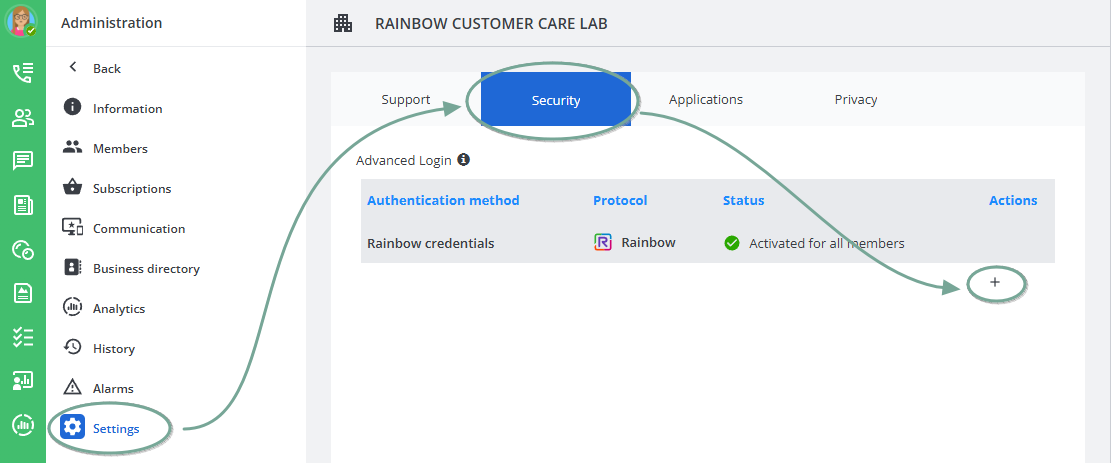Click the green Activated status checkmark
Viewport: 1111px width, 463px height.
(x=732, y=243)
